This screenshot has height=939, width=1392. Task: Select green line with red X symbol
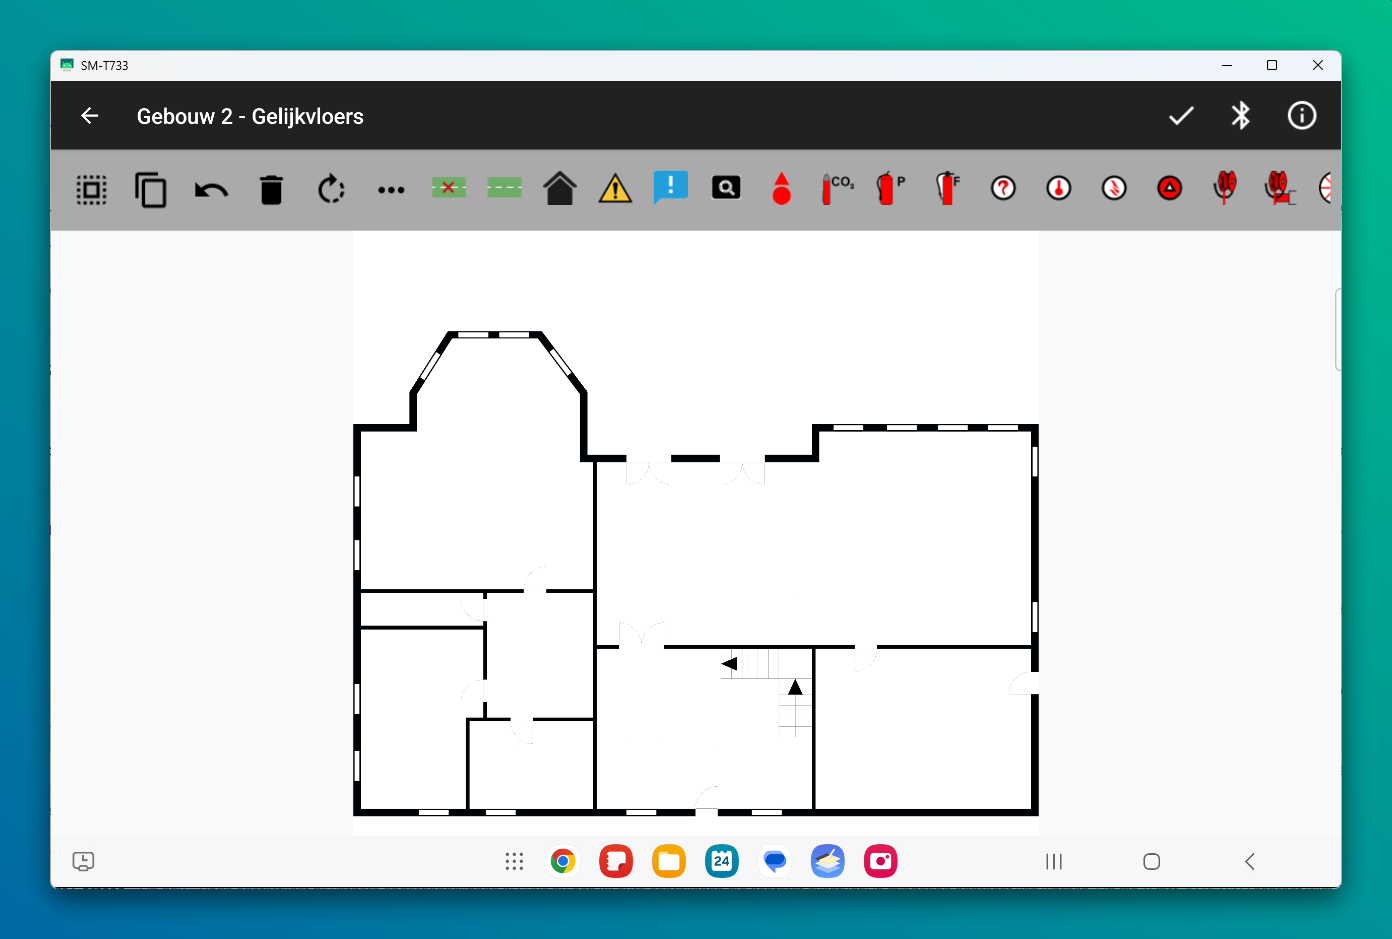point(448,188)
